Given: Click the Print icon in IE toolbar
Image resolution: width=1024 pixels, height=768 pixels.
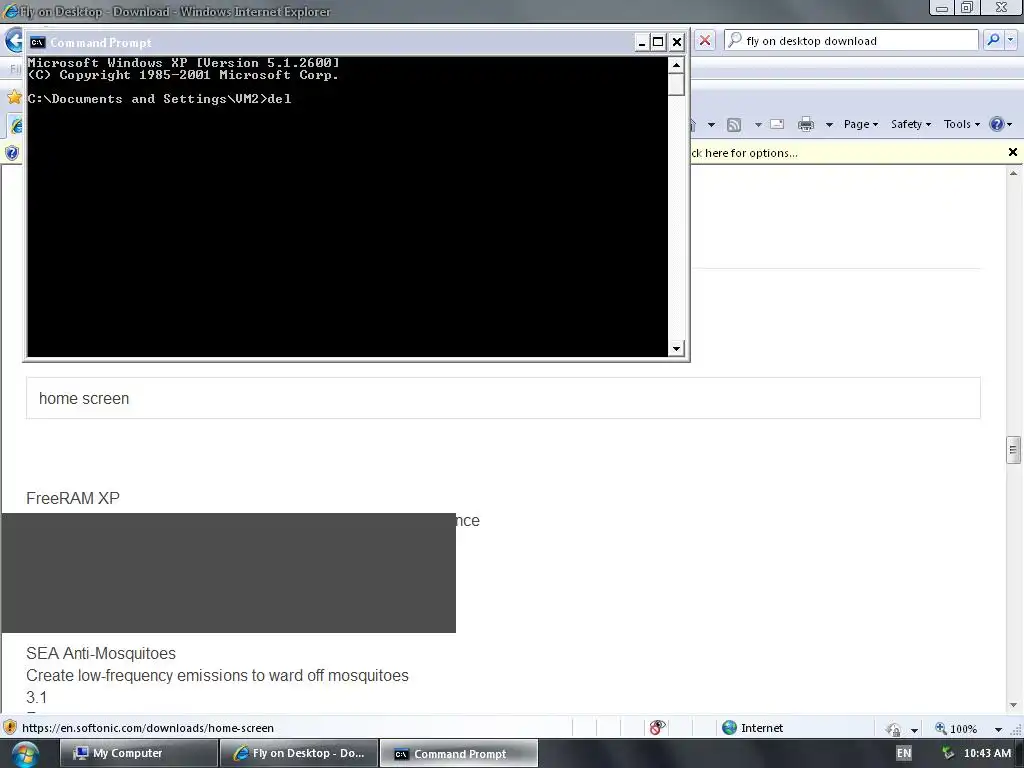Looking at the screenshot, I should pyautogui.click(x=806, y=124).
